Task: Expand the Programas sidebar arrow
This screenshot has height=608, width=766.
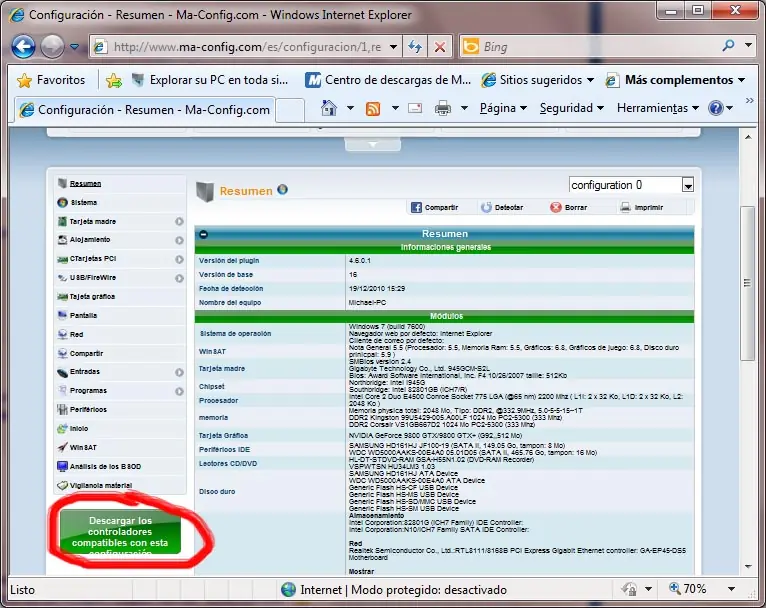Action: pos(179,391)
